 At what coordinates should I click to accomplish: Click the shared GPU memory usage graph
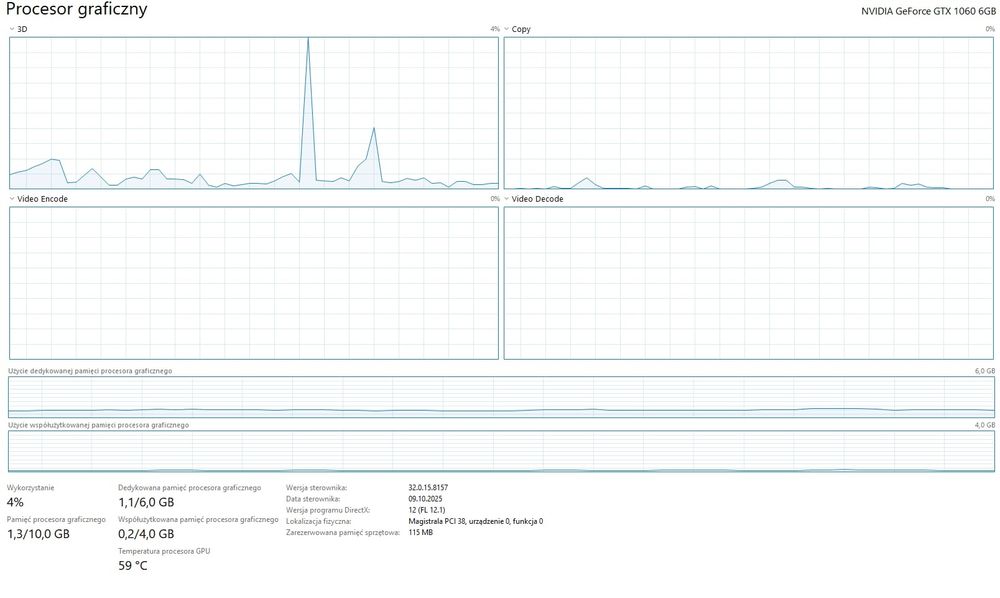501,451
